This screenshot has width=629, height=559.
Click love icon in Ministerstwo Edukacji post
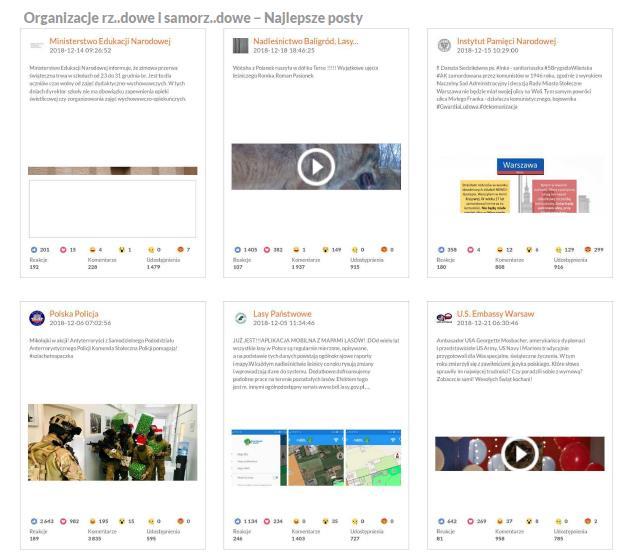[63, 249]
